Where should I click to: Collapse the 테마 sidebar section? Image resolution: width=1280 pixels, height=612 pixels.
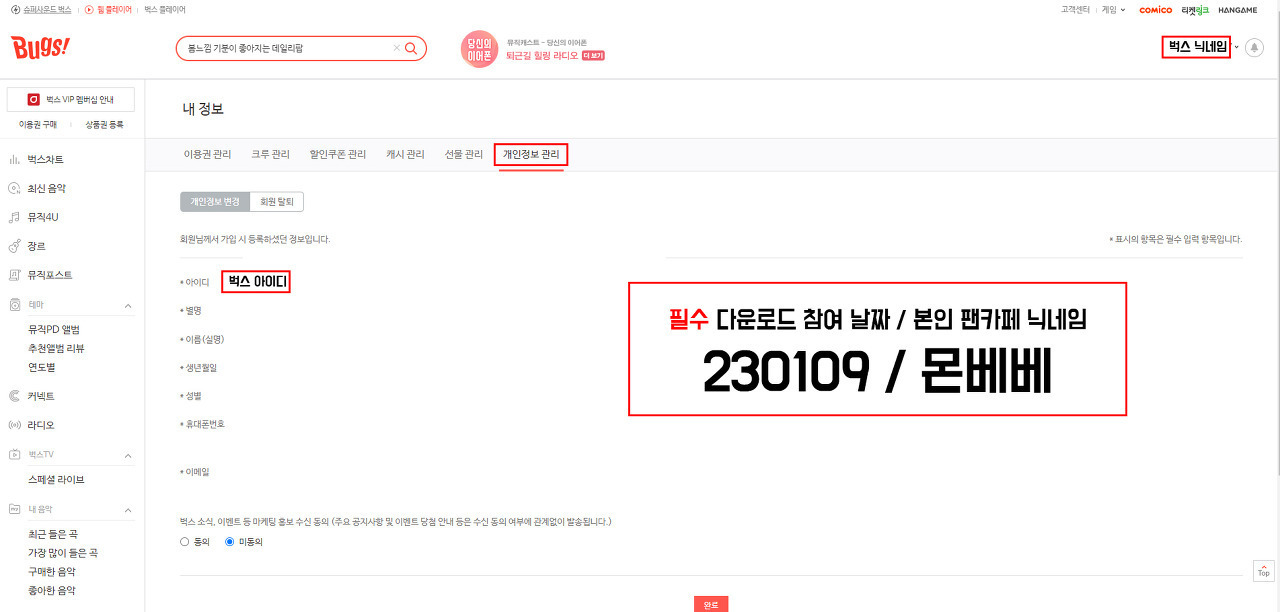pos(128,305)
